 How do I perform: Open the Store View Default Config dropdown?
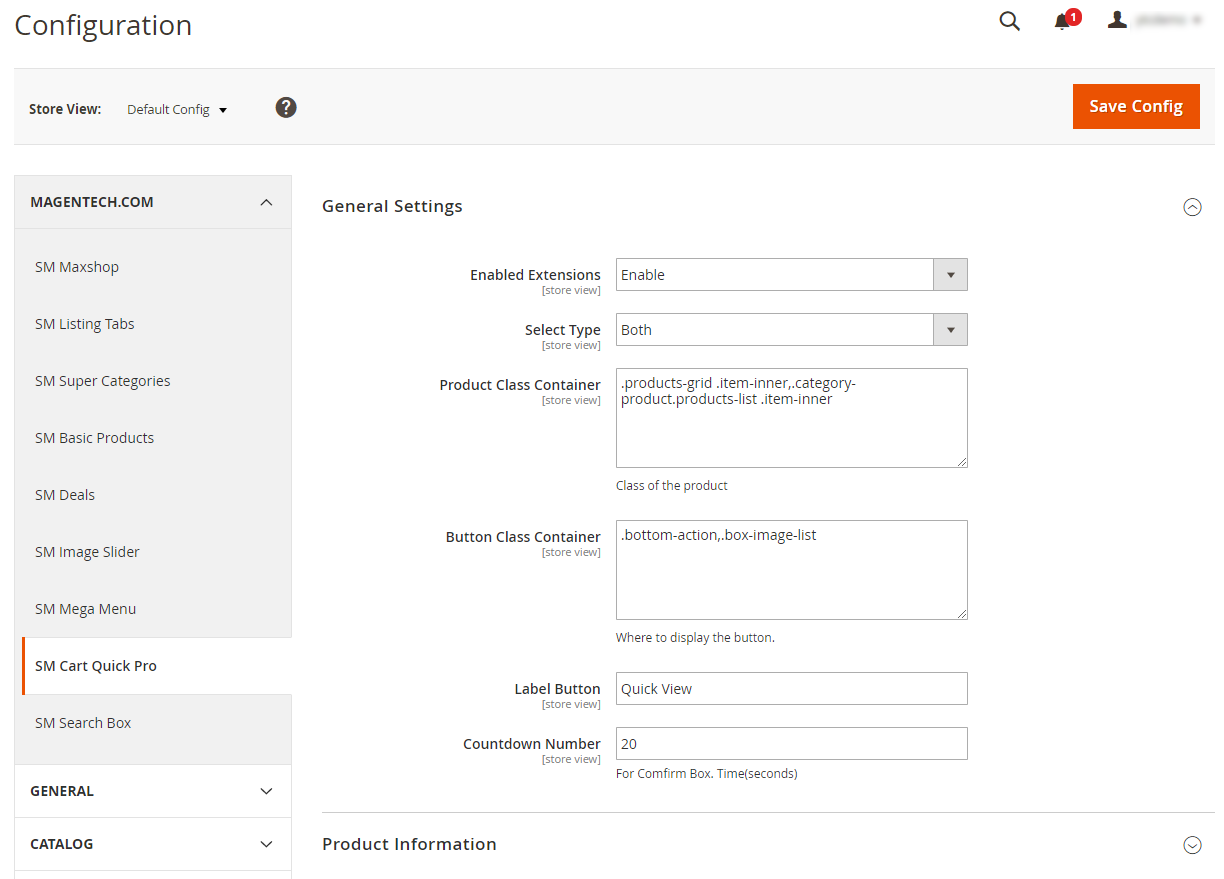[x=177, y=109]
